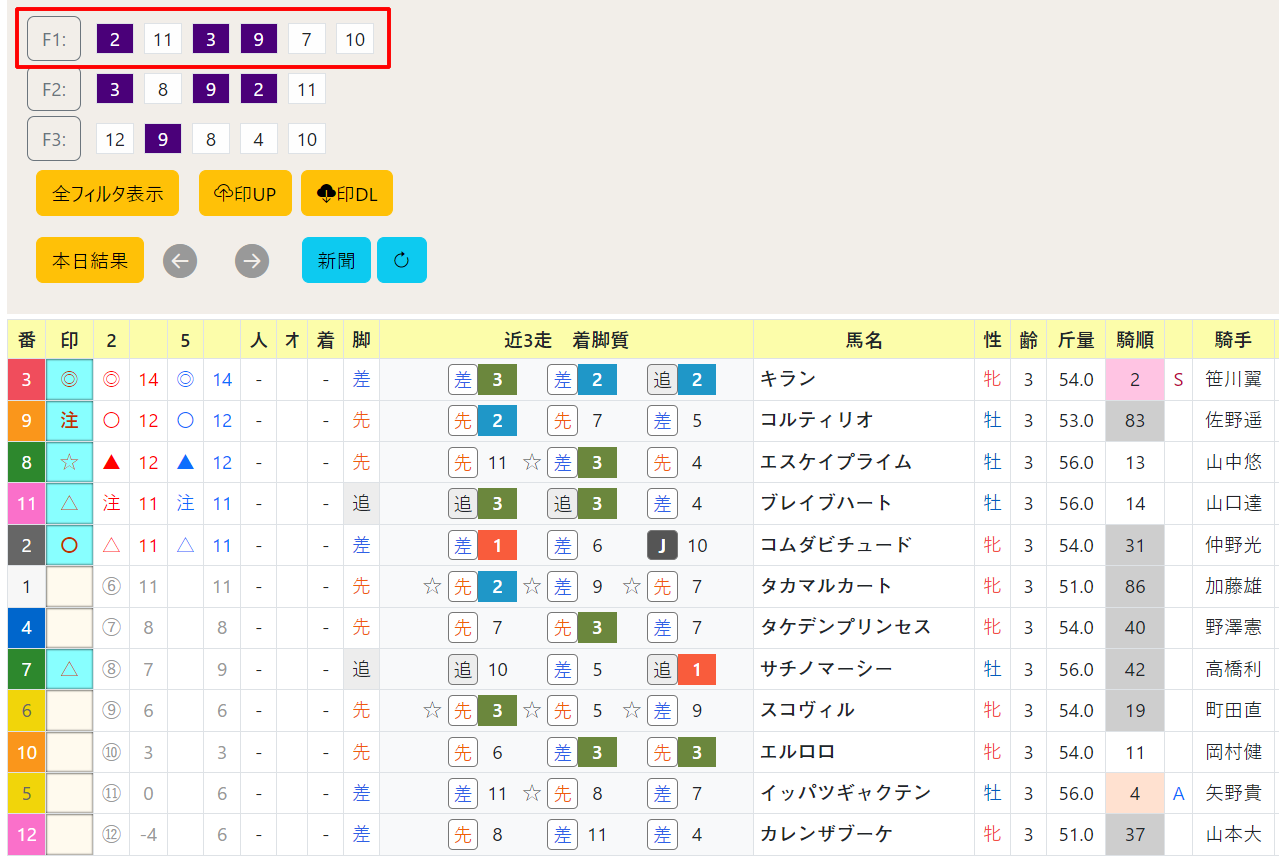Click the 全フィルタ表示 button
Viewport: 1279px width, 857px height.
[107, 193]
